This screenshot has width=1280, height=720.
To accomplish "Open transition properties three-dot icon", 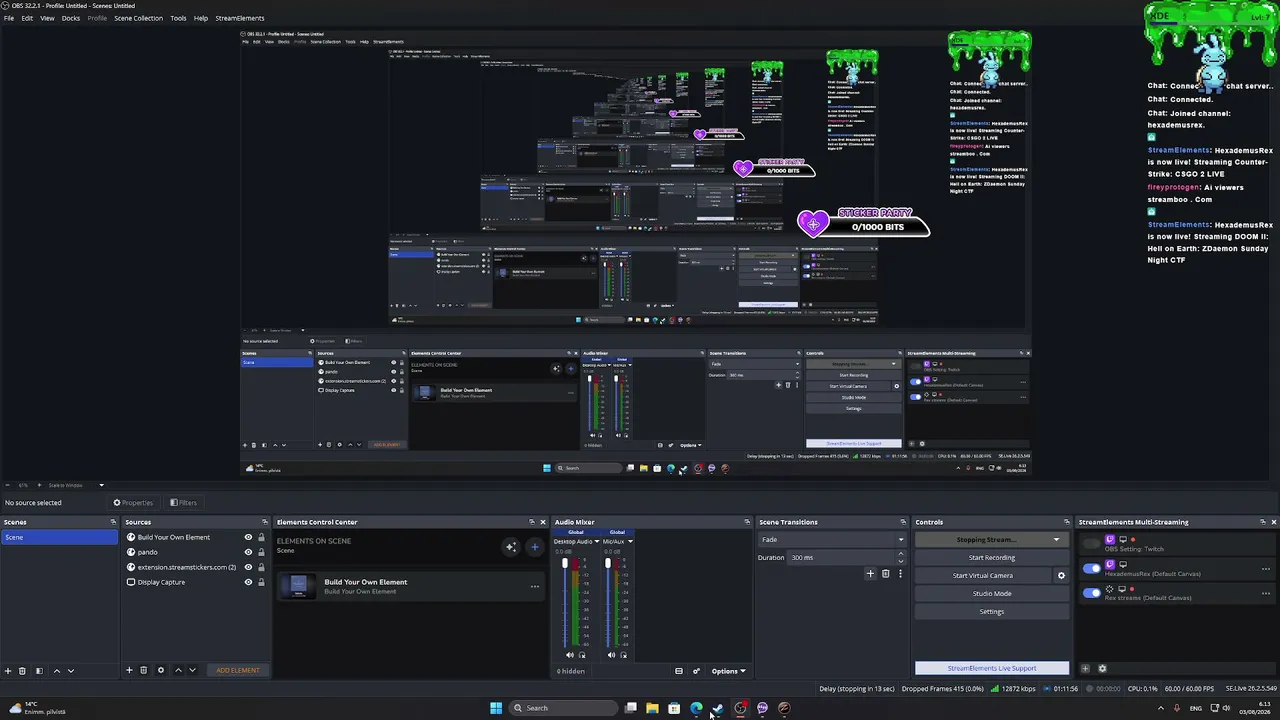I will 900,574.
